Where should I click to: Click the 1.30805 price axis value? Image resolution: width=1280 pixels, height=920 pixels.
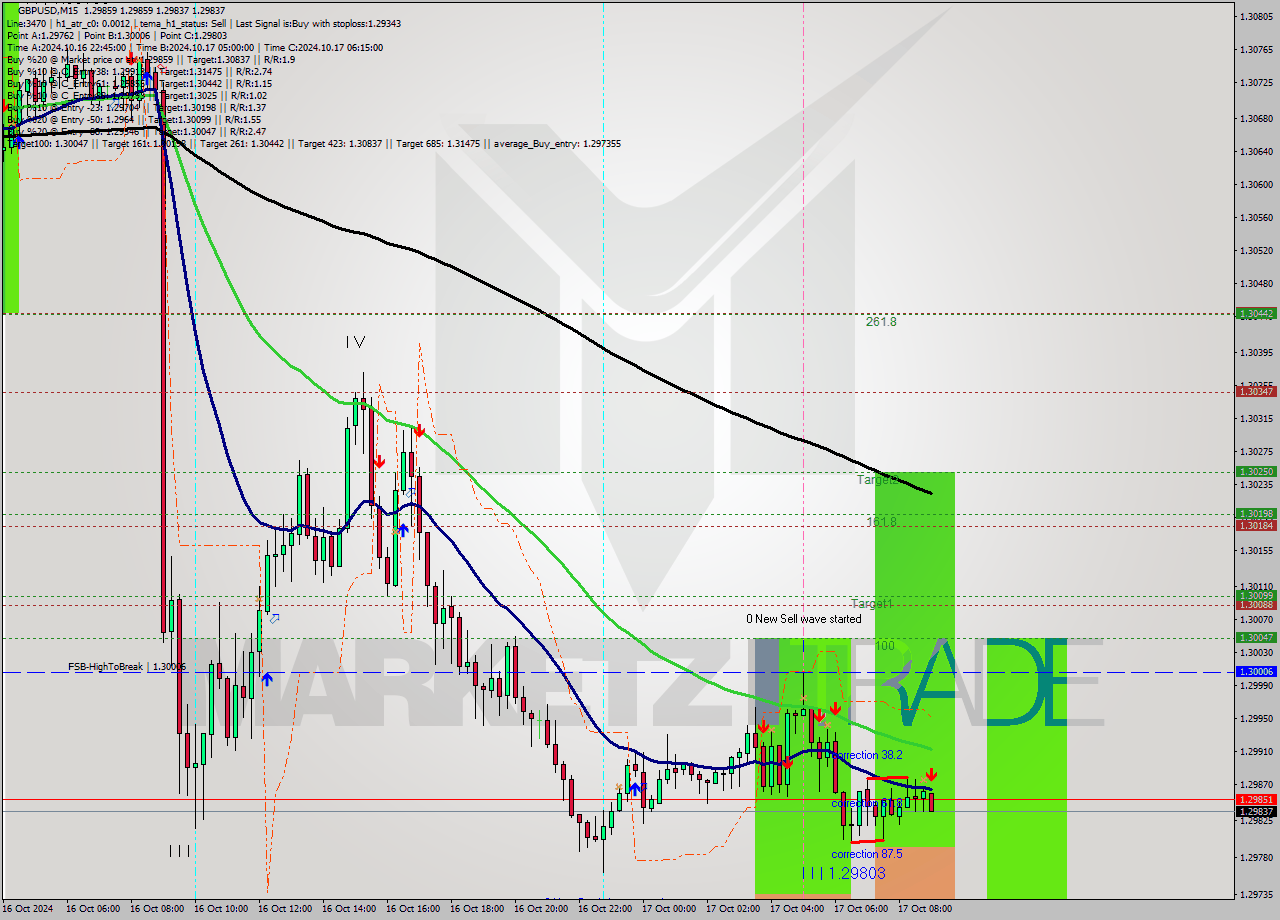(x=1255, y=17)
